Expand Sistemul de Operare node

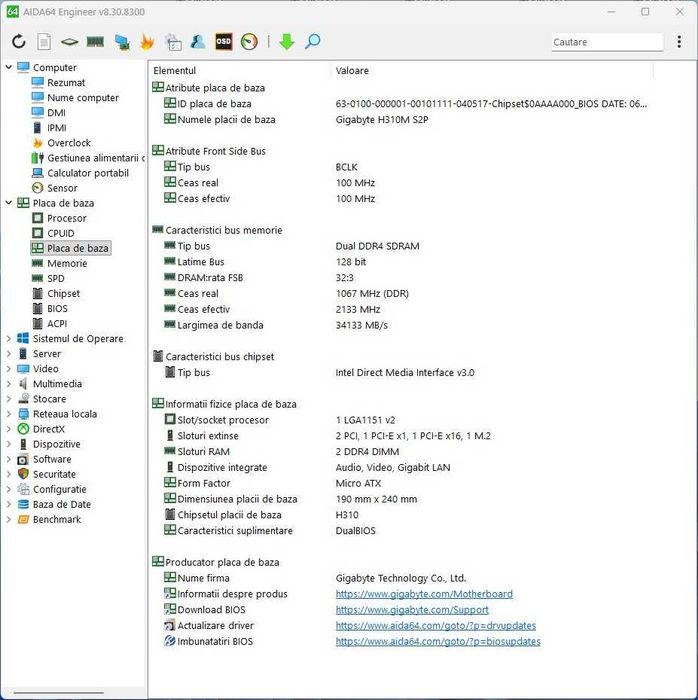coord(8,338)
